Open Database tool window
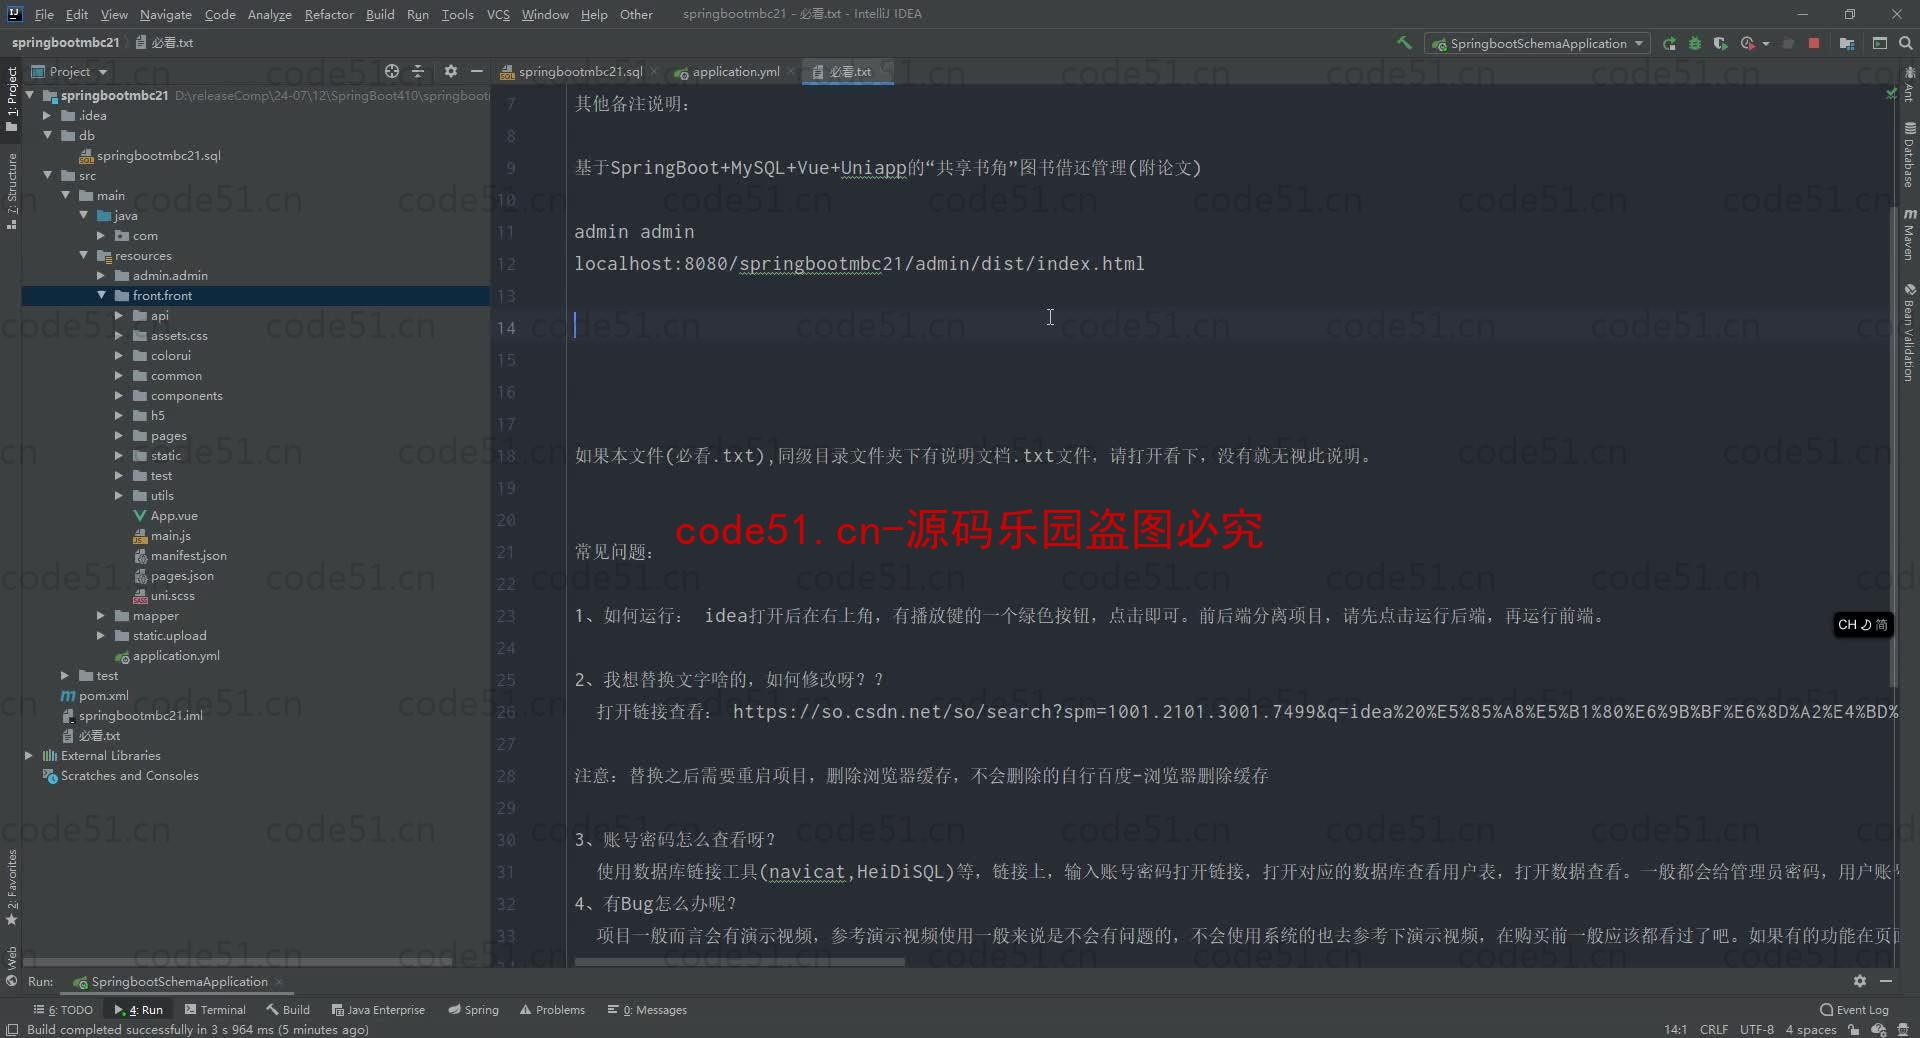Viewport: 1920px width, 1038px height. click(1909, 155)
